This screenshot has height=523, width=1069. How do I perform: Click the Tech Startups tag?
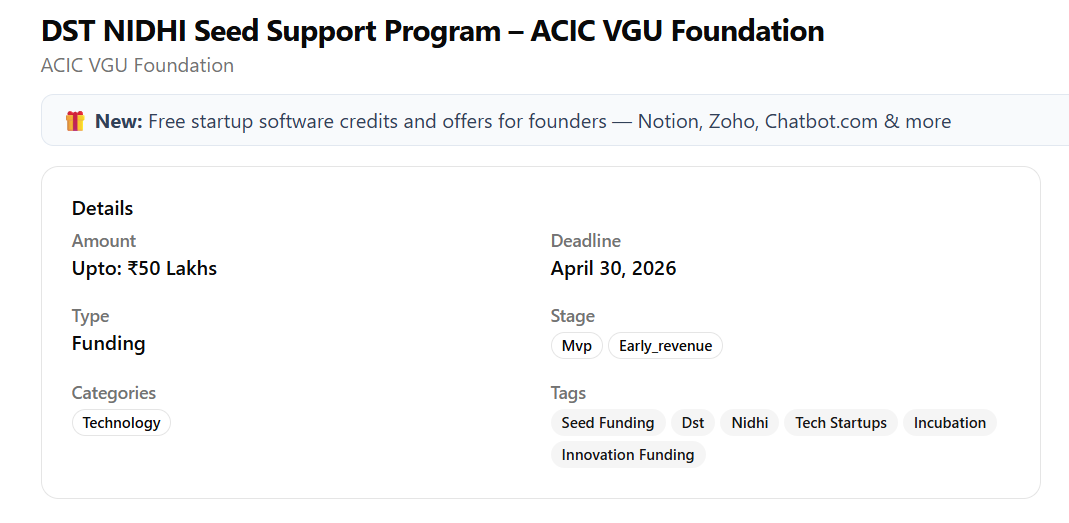click(840, 423)
